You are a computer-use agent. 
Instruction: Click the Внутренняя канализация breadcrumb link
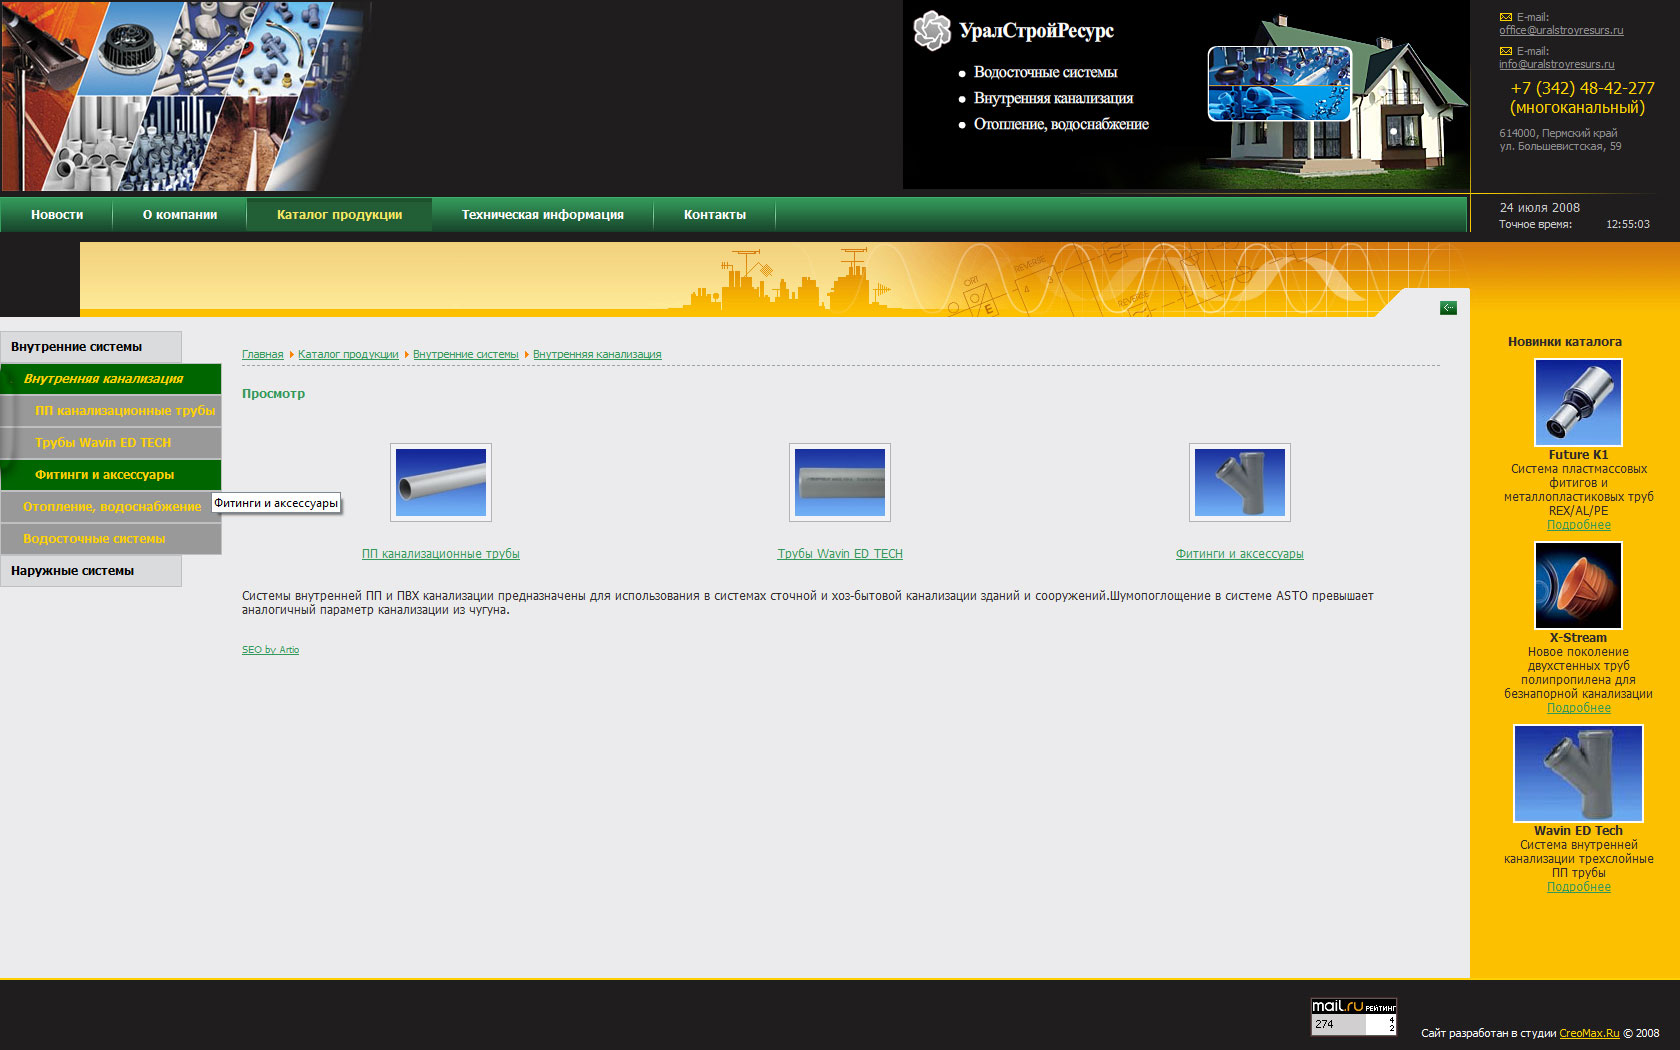point(597,355)
